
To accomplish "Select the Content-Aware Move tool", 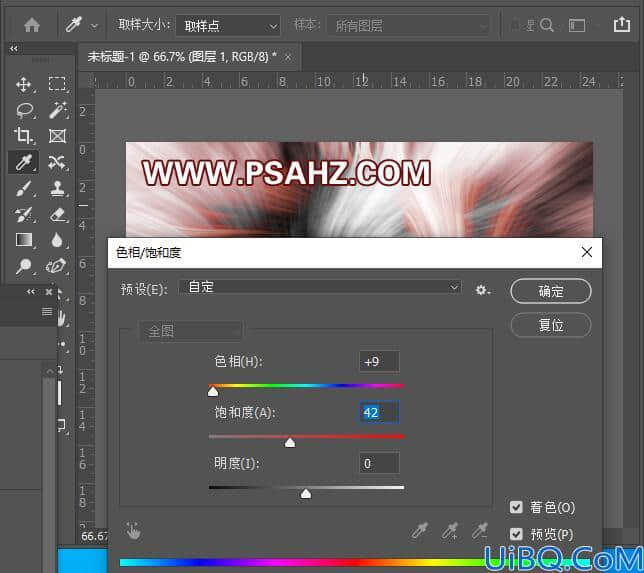I will tap(58, 162).
